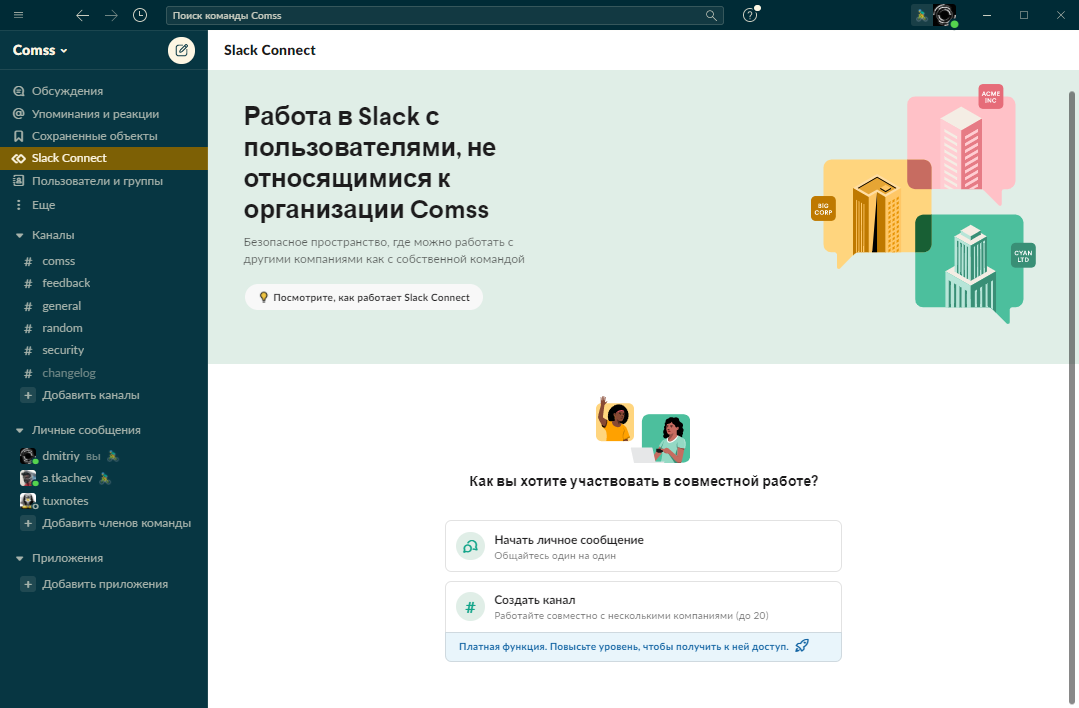The height and width of the screenshot is (708, 1079).
Task: Open the feedback channel
Action: point(66,283)
